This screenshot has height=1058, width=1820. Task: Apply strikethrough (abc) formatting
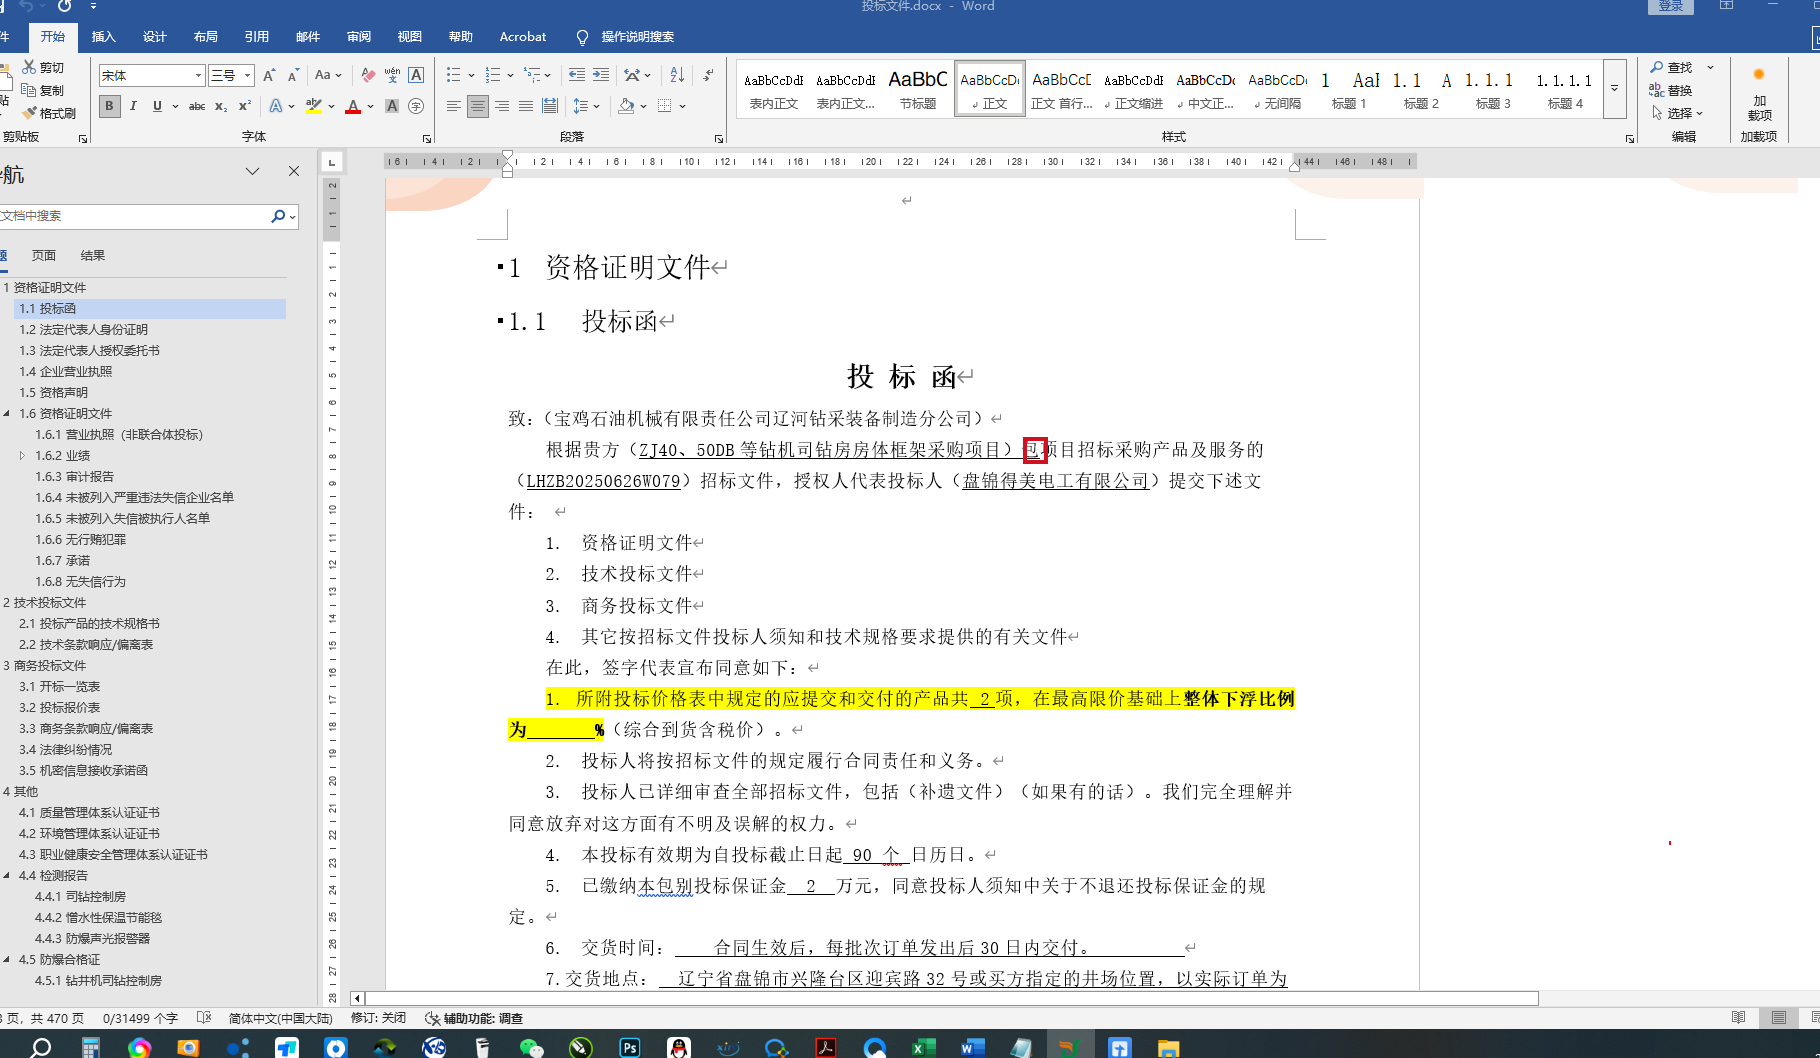pos(197,106)
